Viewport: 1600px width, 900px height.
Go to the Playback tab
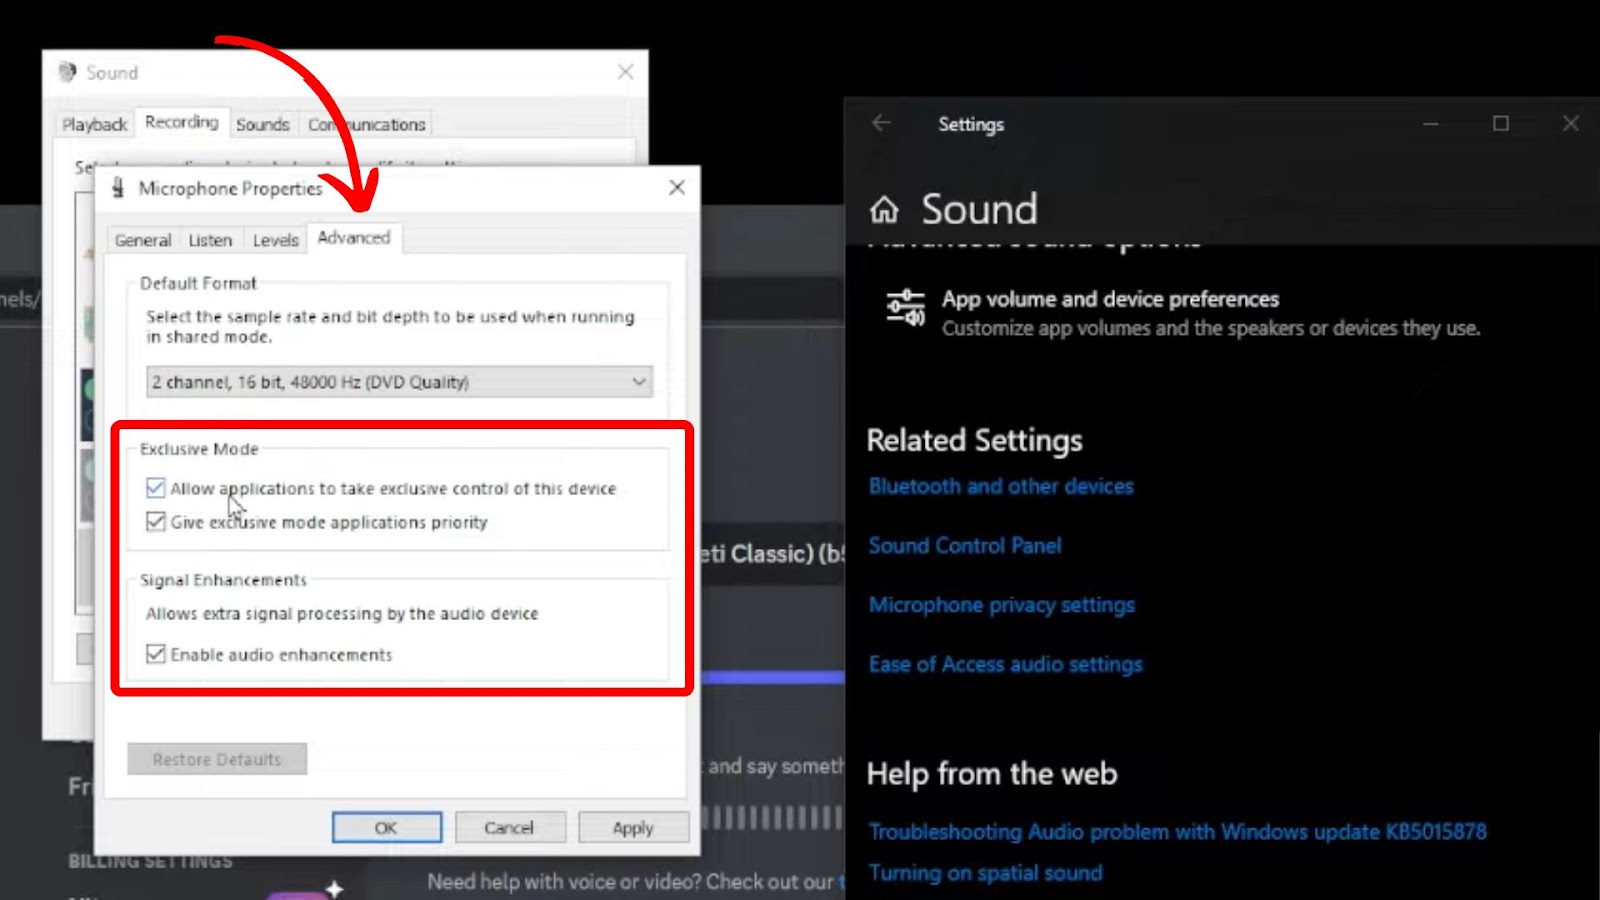click(x=94, y=124)
